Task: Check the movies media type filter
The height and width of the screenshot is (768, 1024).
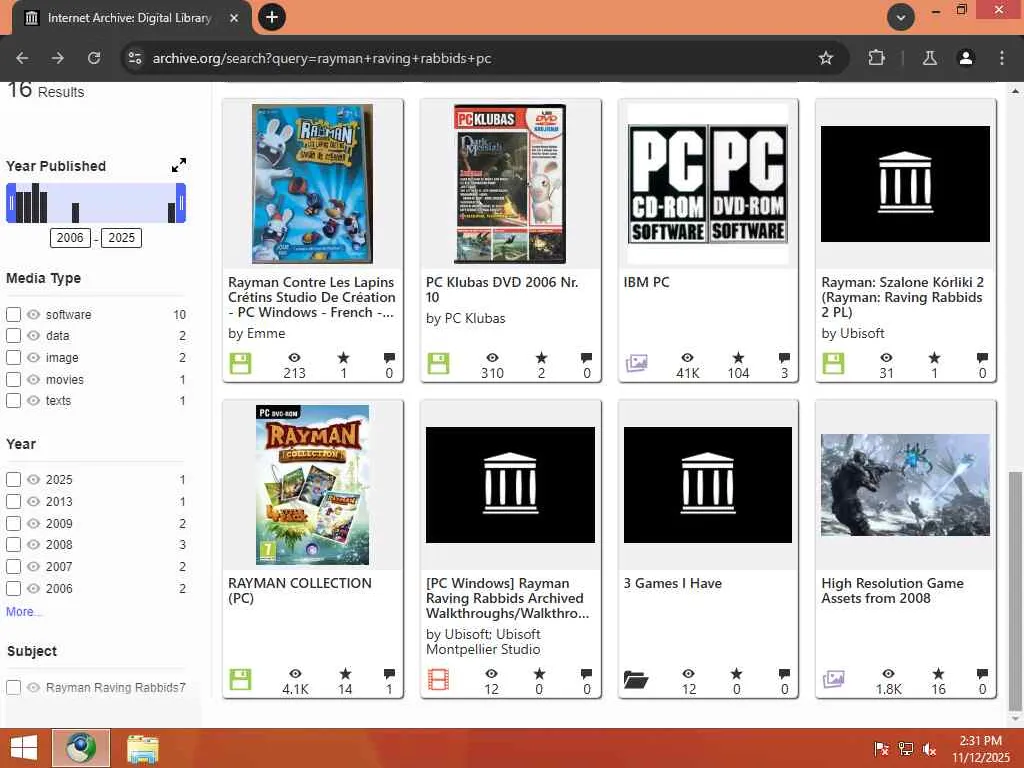Action: pyautogui.click(x=13, y=379)
